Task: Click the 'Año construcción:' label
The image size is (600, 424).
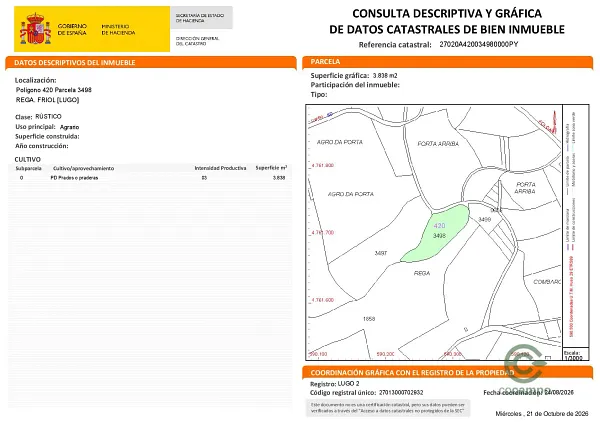Action: pyautogui.click(x=42, y=146)
